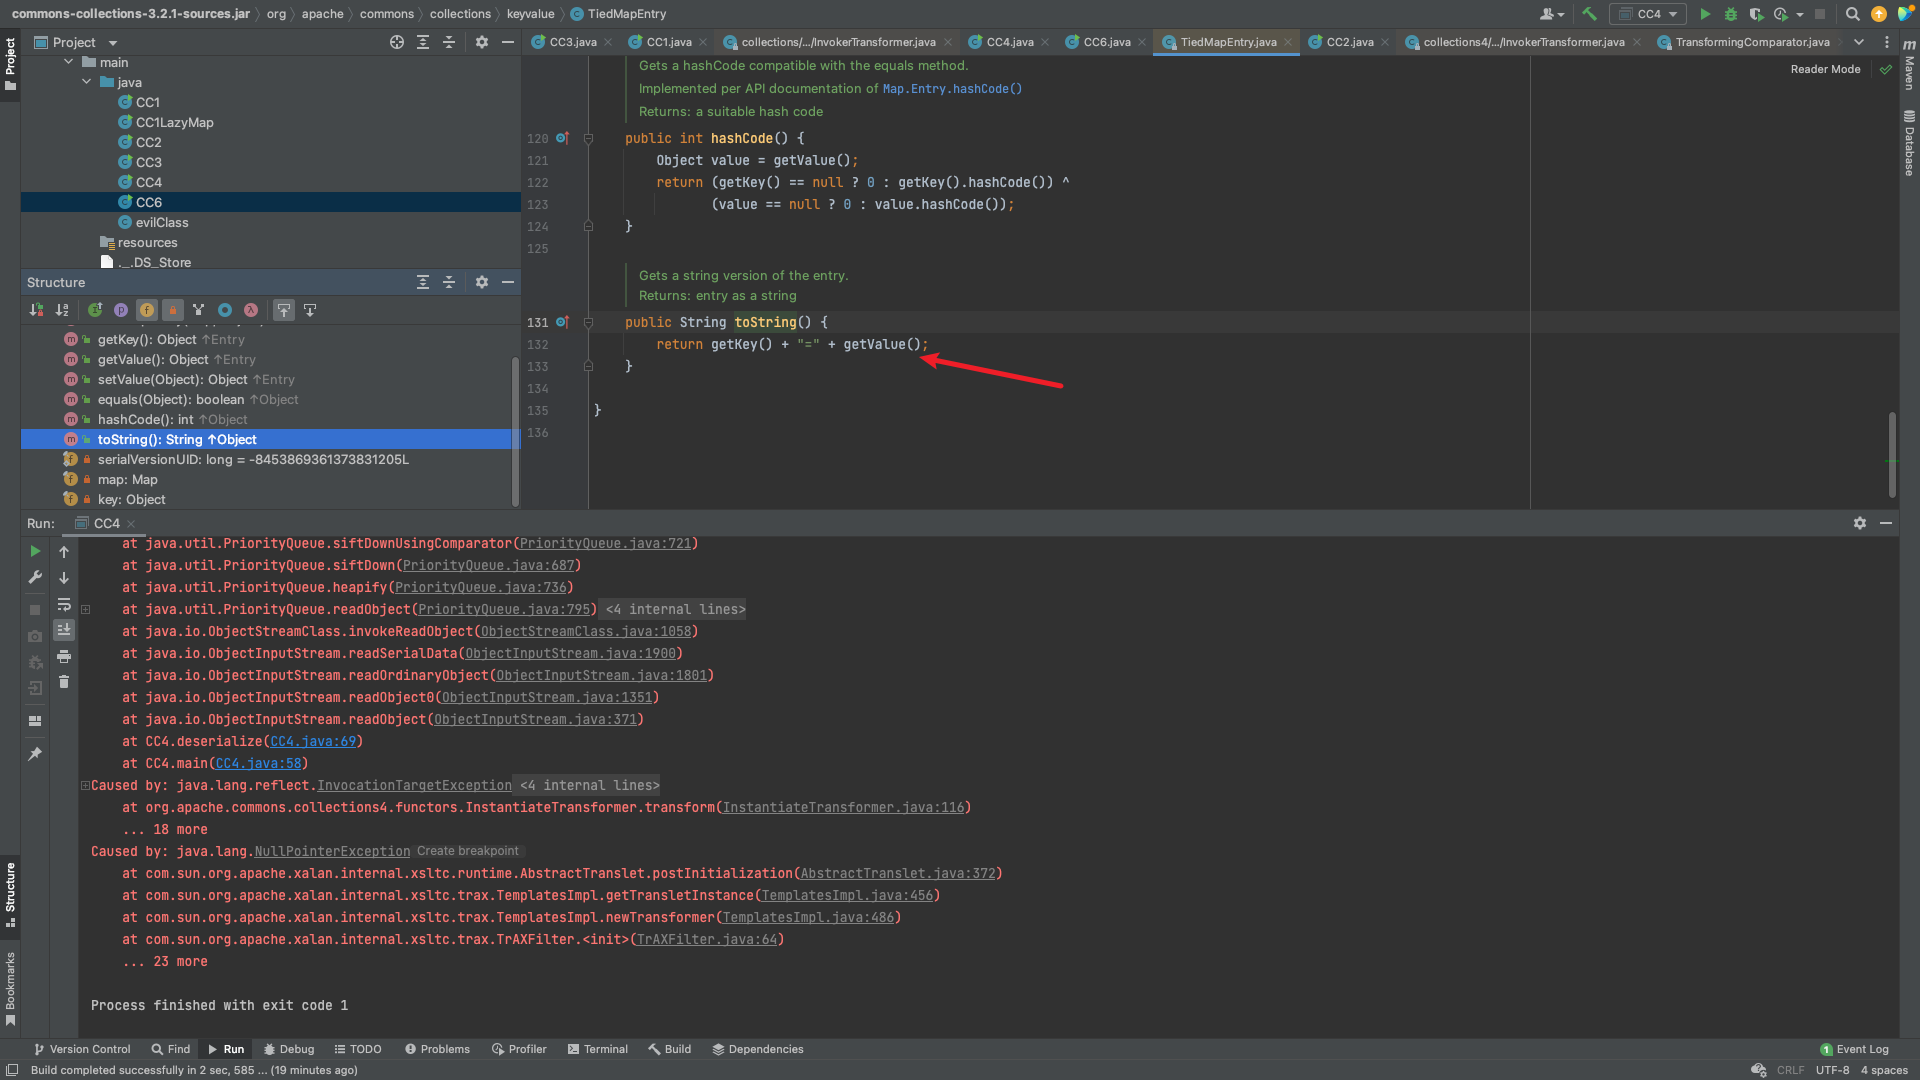The height and width of the screenshot is (1080, 1920).
Task: Toggle autoscroll to source in Structure
Action: click(x=284, y=310)
